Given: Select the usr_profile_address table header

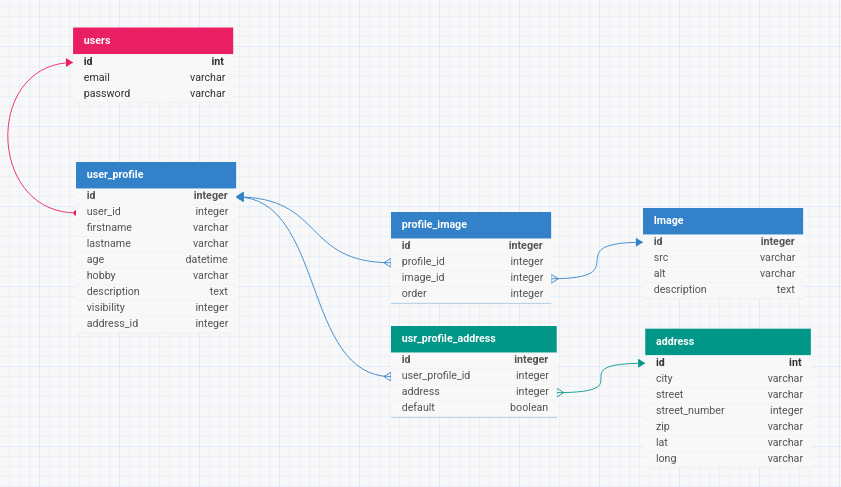Looking at the screenshot, I should [x=473, y=338].
